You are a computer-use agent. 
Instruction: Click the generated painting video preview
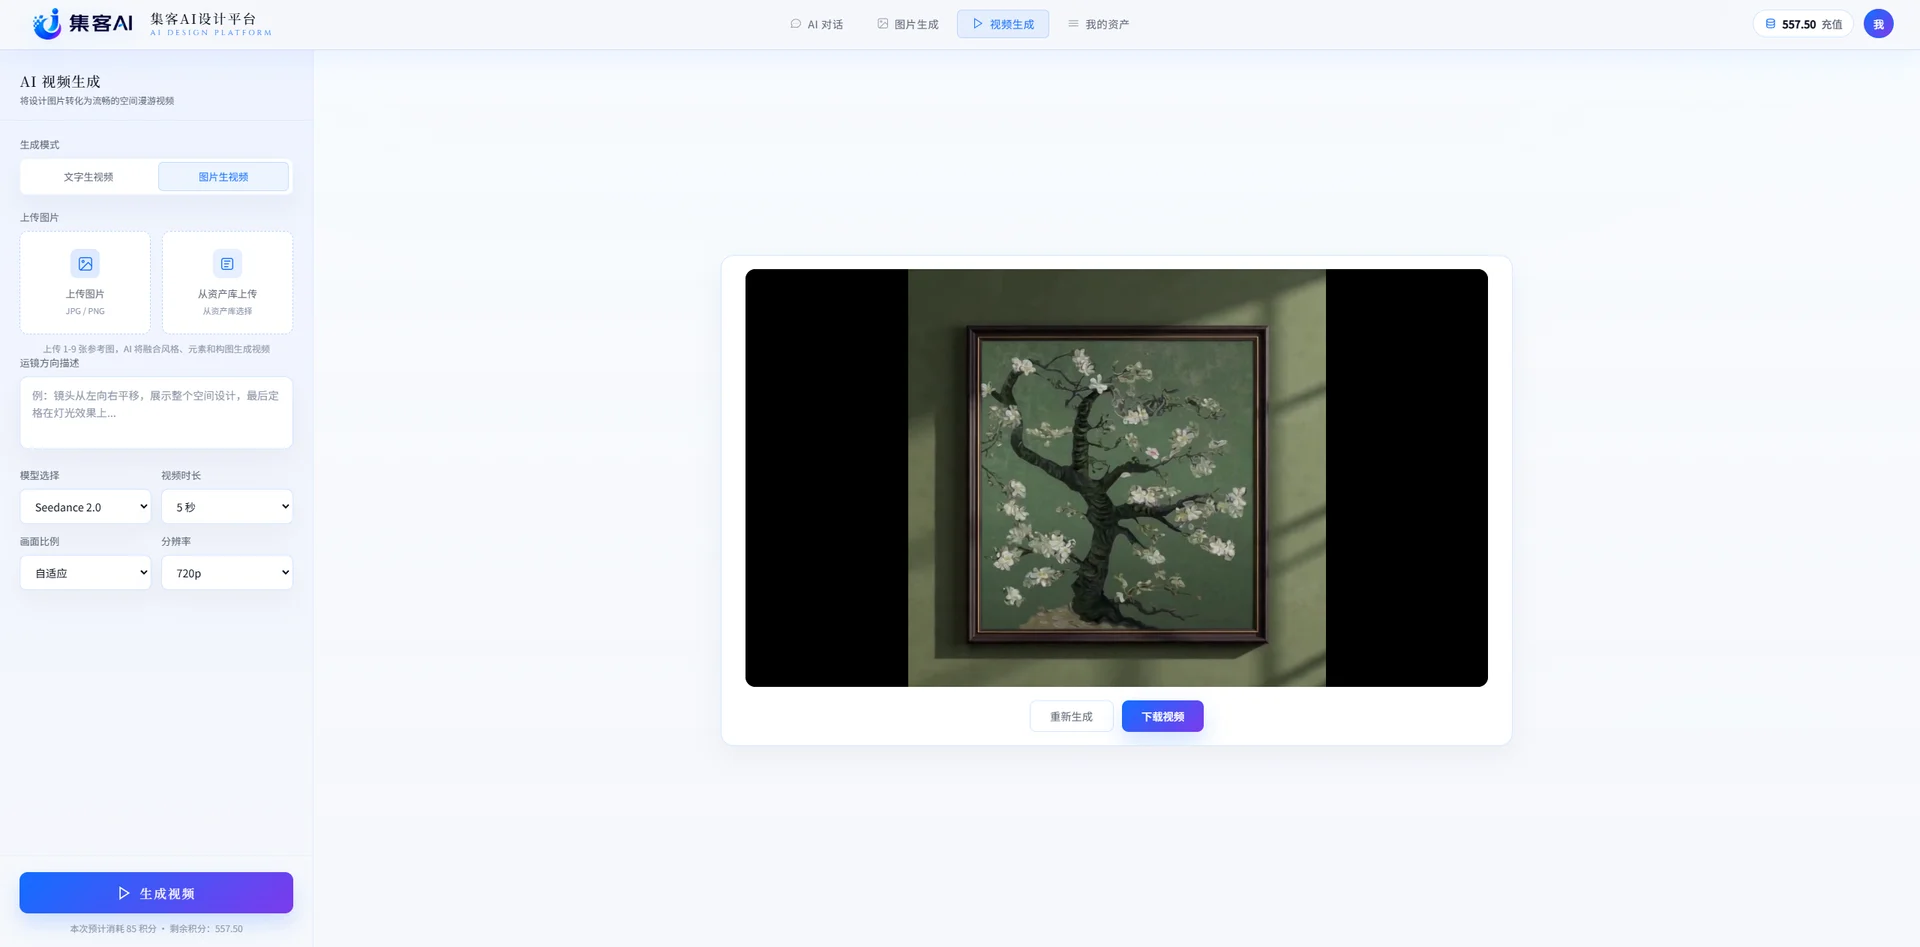click(1116, 478)
